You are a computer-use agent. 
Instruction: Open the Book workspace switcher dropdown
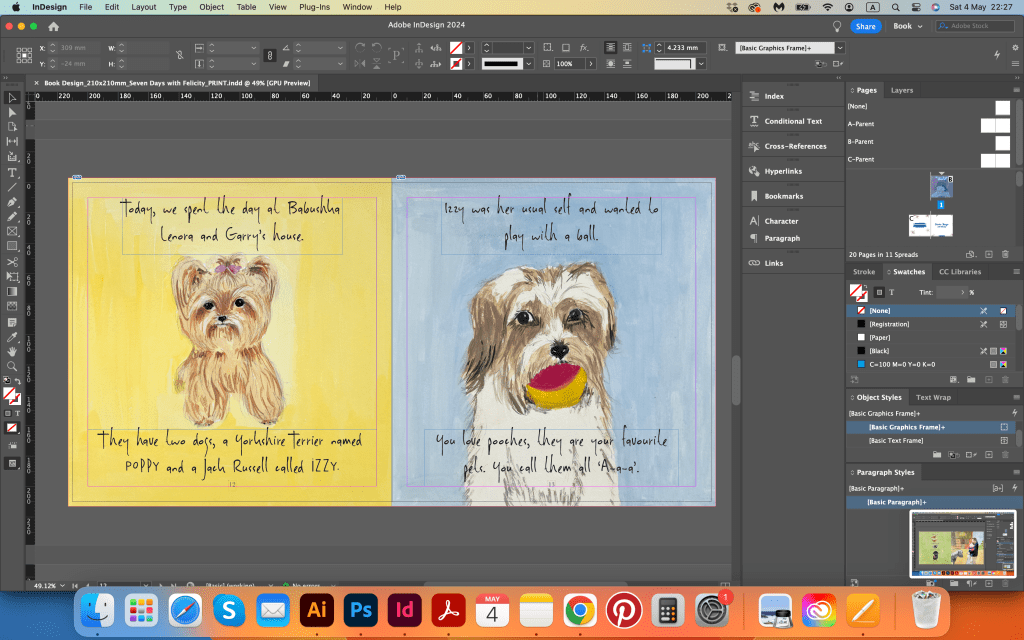[x=908, y=26]
